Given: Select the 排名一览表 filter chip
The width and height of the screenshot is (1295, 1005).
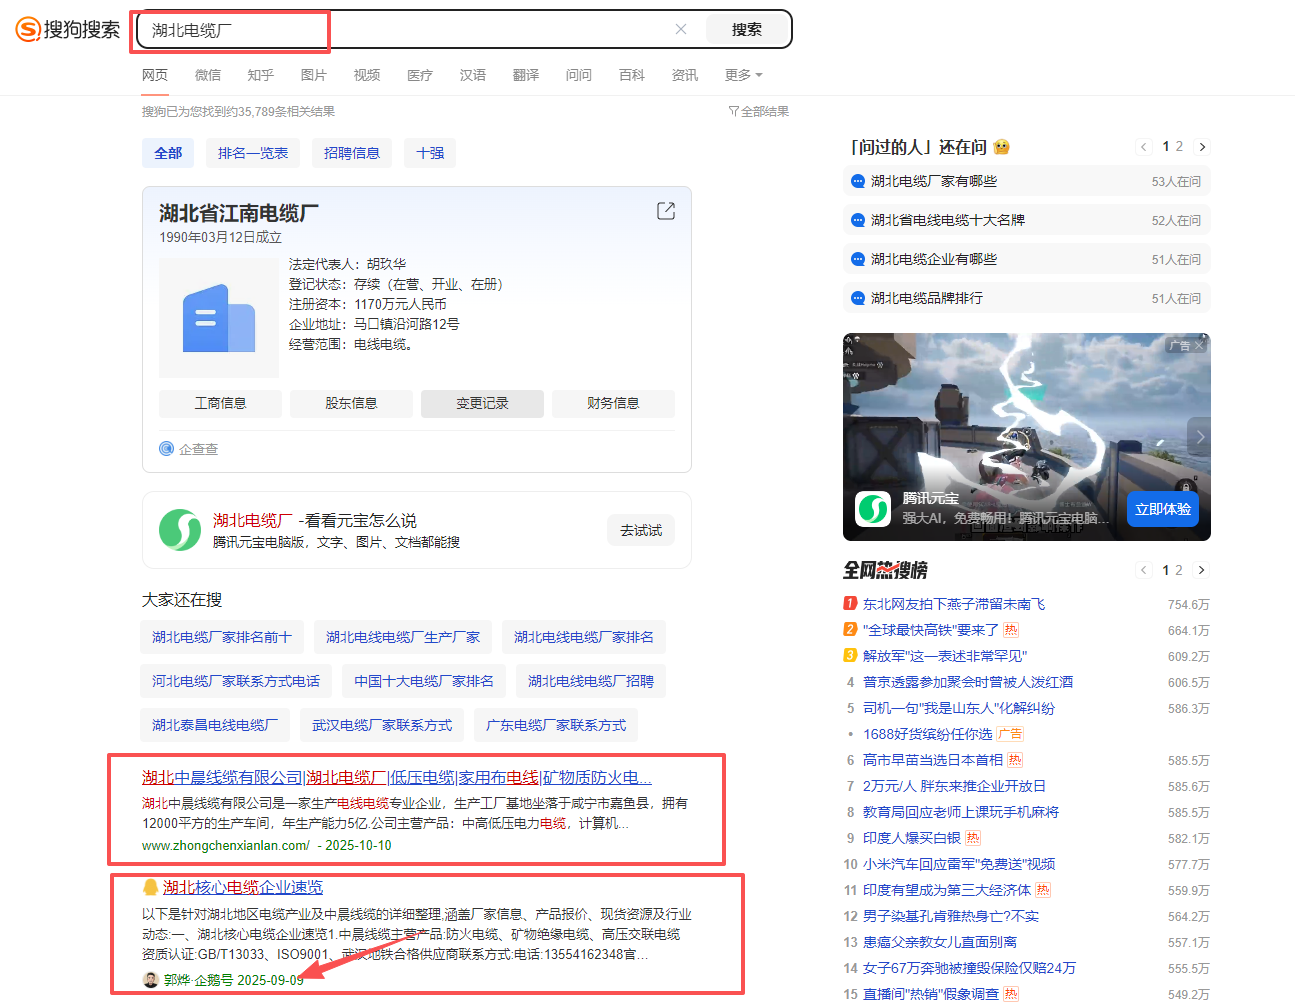Looking at the screenshot, I should (x=253, y=153).
